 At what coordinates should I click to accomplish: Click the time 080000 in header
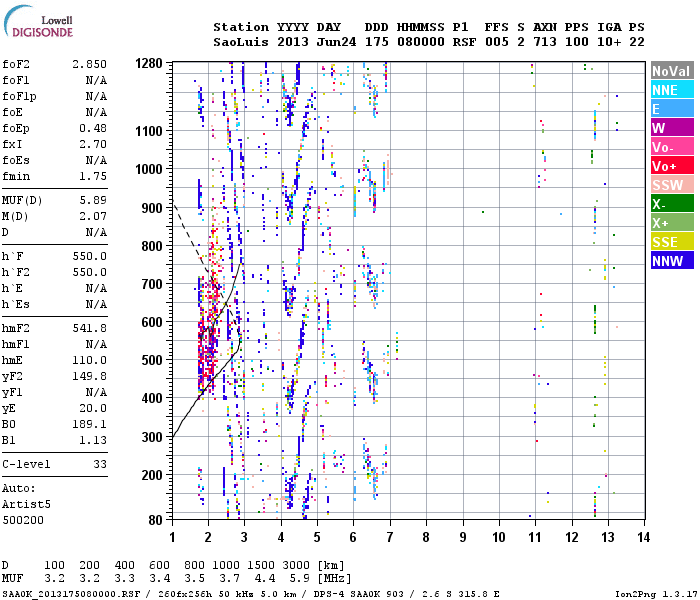click(421, 42)
